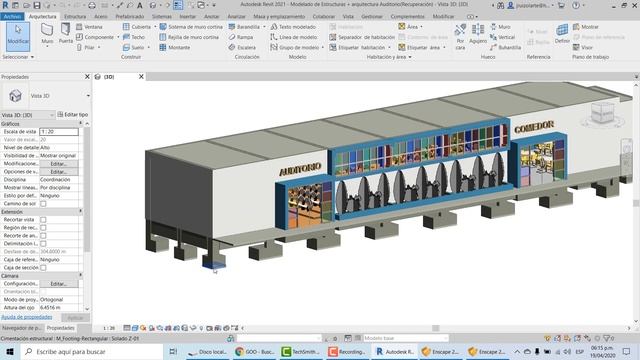Click Editar for Modificaciones de visibilidad

59,164
